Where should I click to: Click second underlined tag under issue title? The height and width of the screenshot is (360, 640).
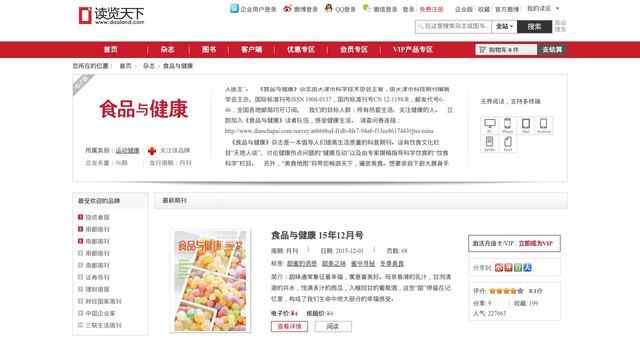pyautogui.click(x=334, y=264)
